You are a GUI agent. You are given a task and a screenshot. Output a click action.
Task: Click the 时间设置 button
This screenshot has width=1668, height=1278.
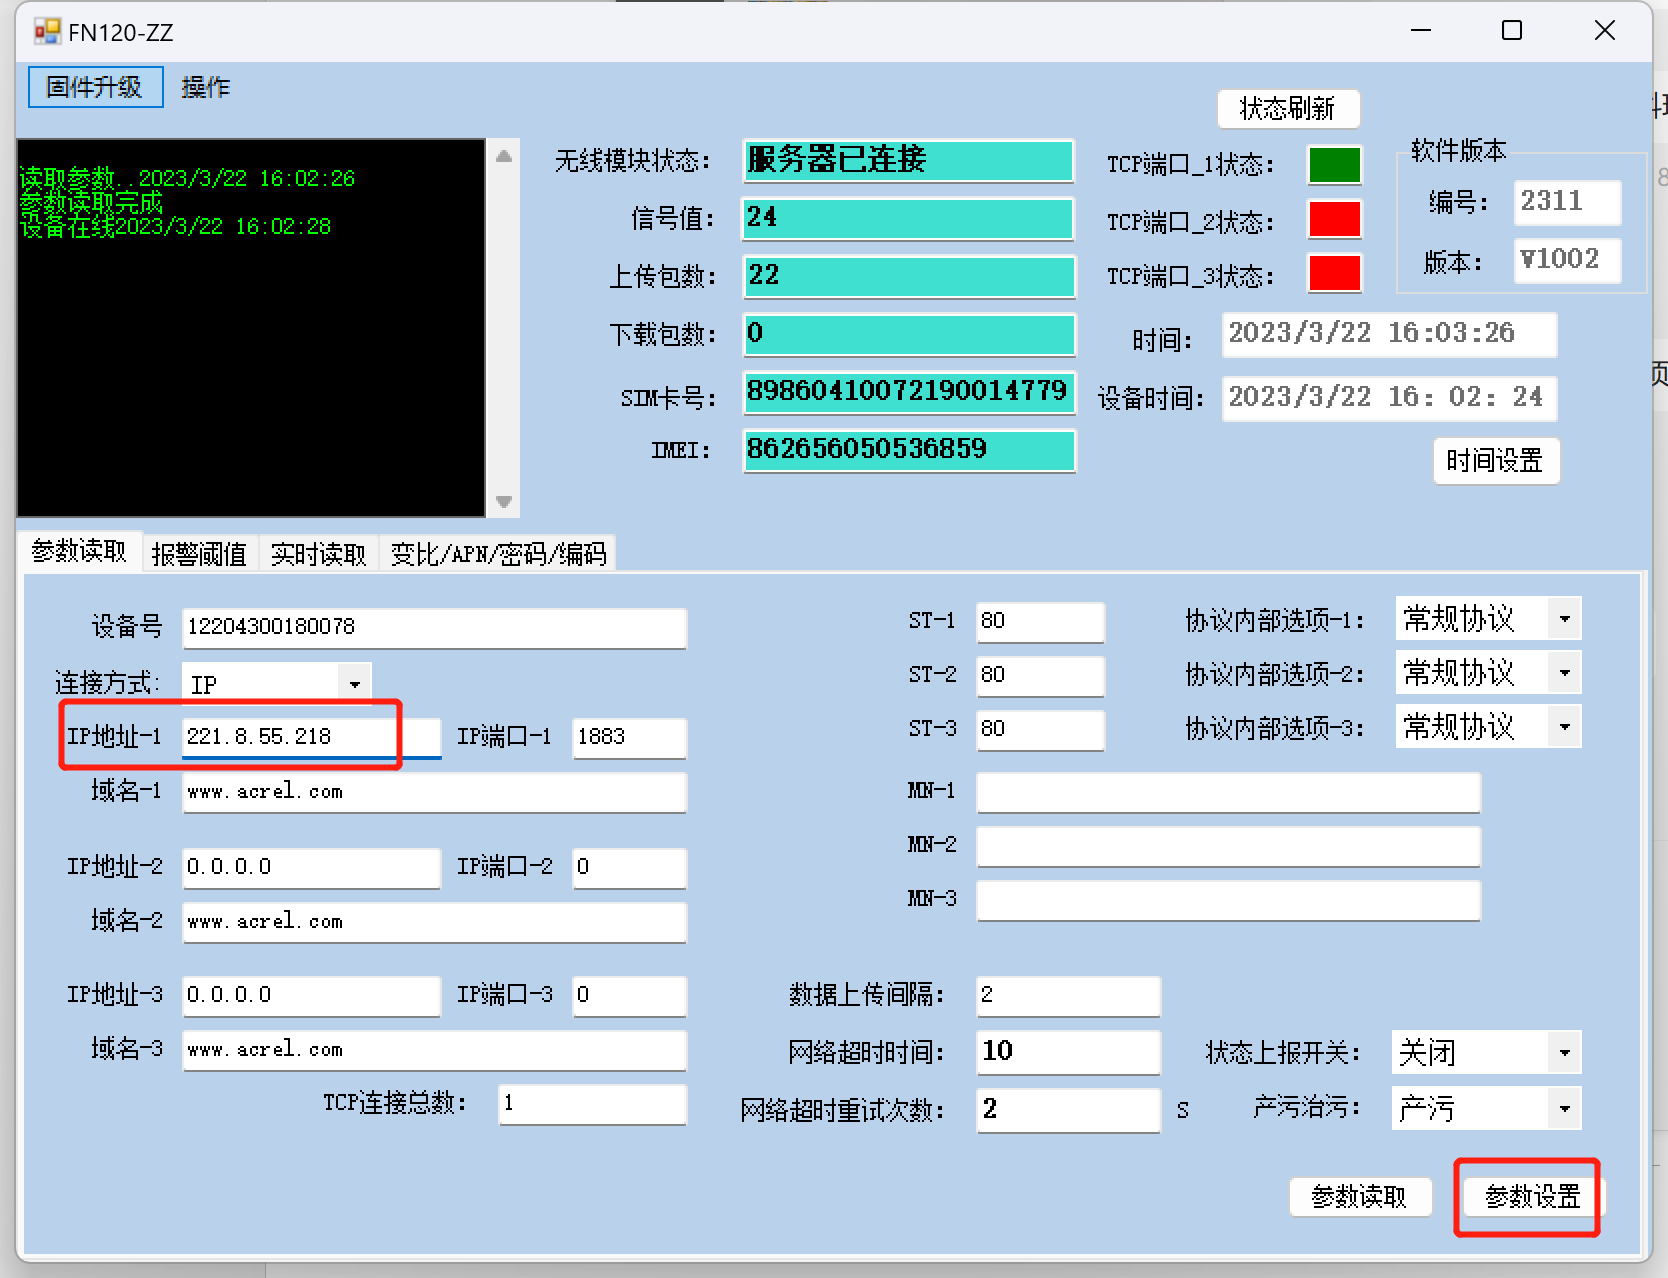(1495, 461)
